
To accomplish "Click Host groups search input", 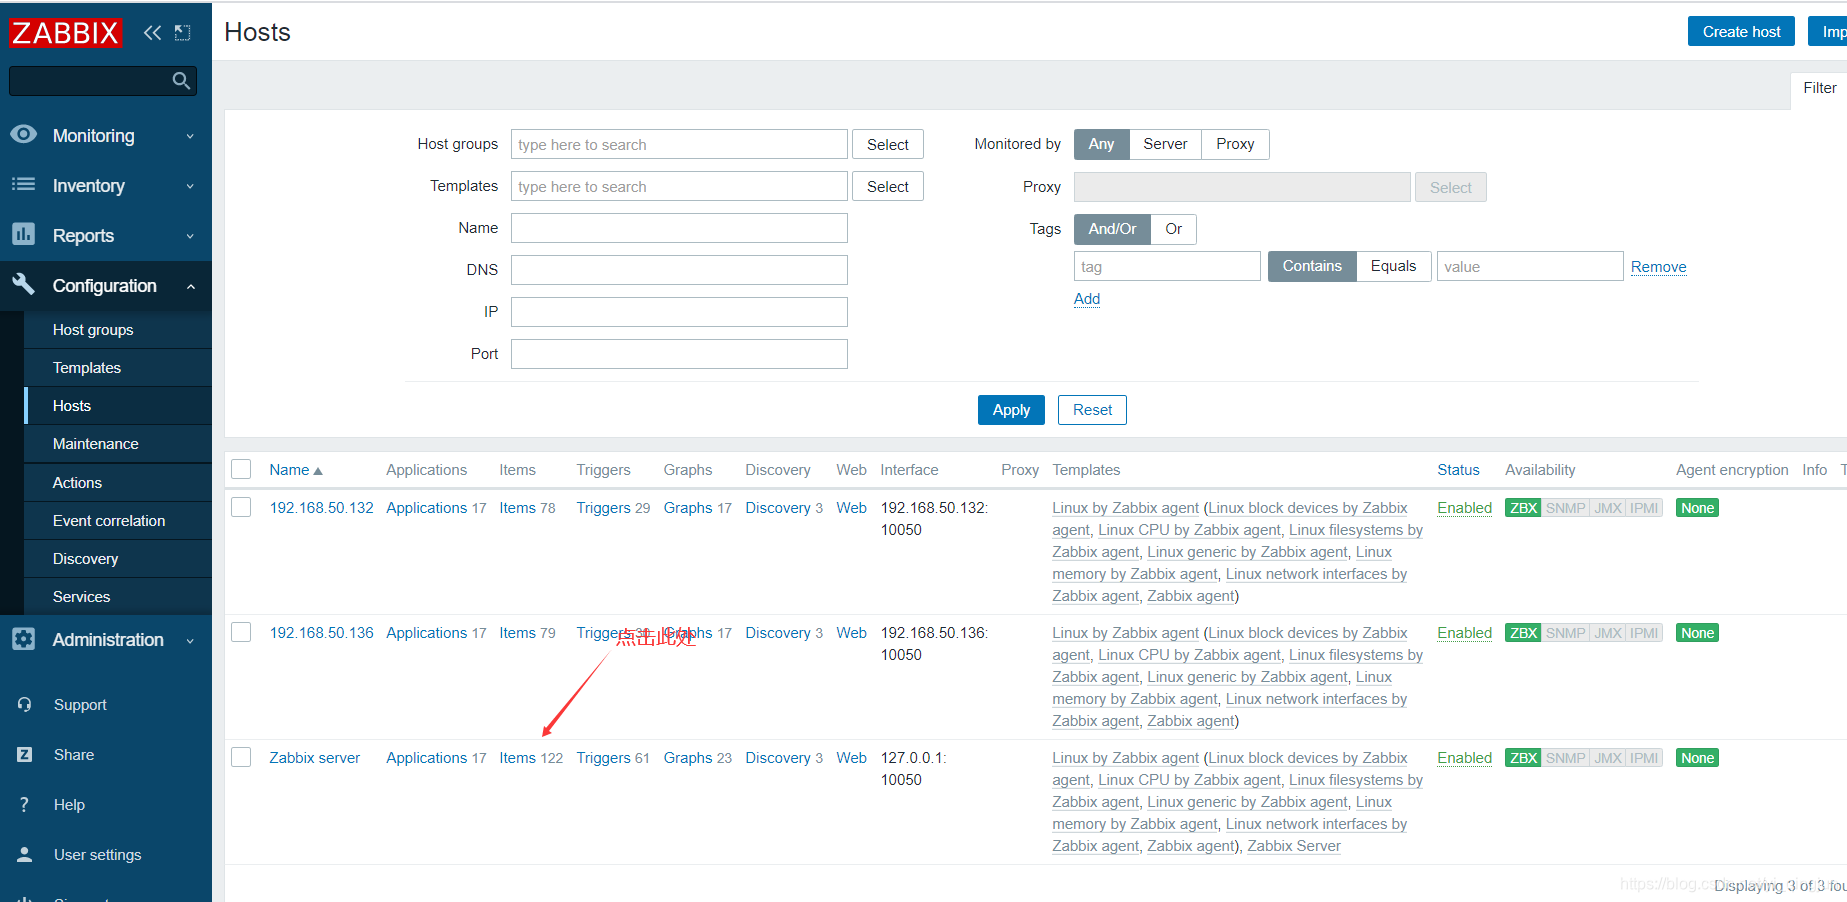I will 679,144.
